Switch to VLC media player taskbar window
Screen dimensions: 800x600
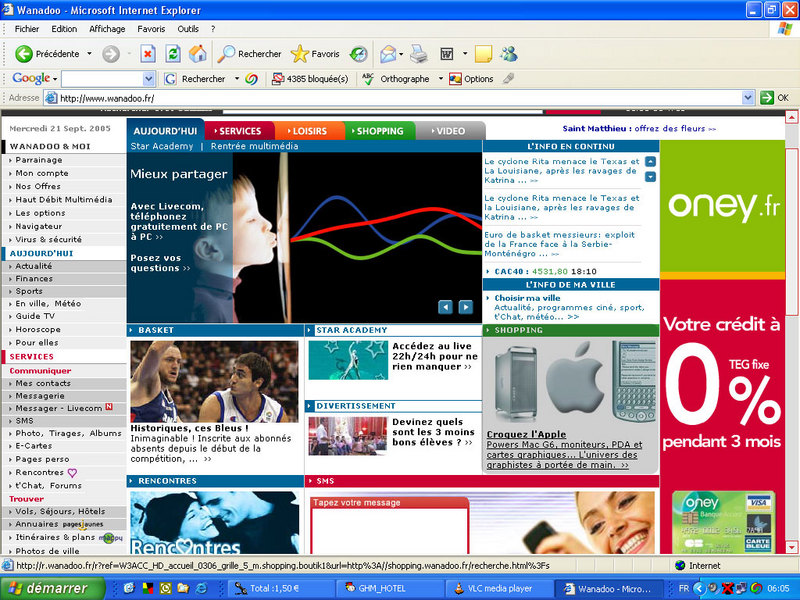tap(499, 588)
